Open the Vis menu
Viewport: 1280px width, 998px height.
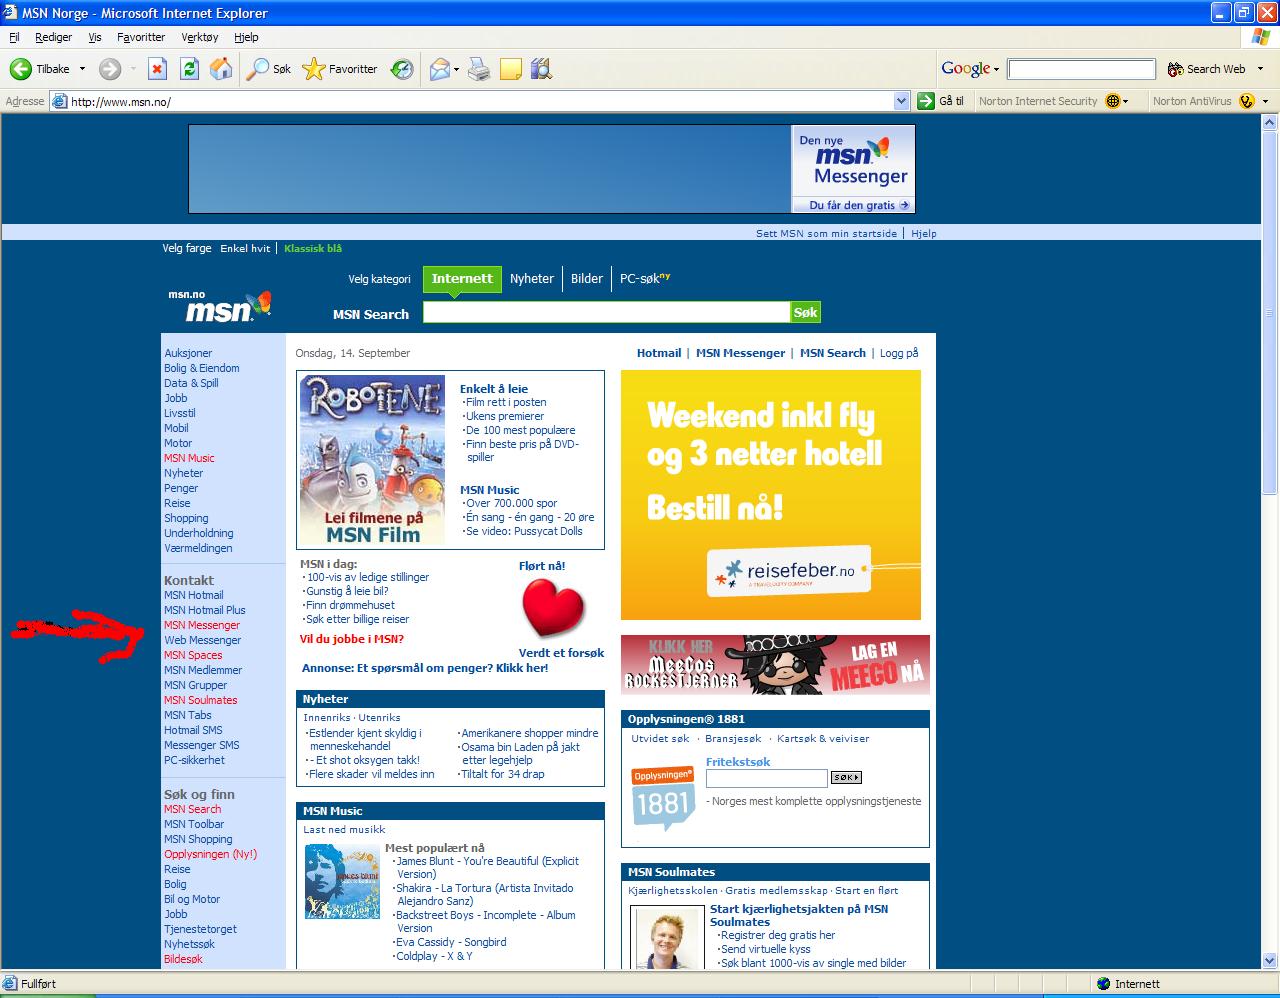click(x=95, y=37)
